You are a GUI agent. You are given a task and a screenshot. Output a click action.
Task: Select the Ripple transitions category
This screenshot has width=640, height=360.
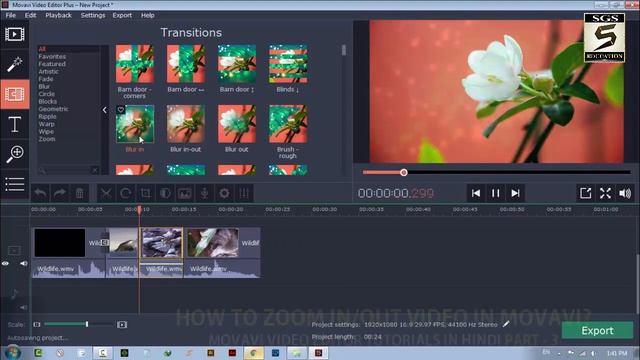point(47,116)
